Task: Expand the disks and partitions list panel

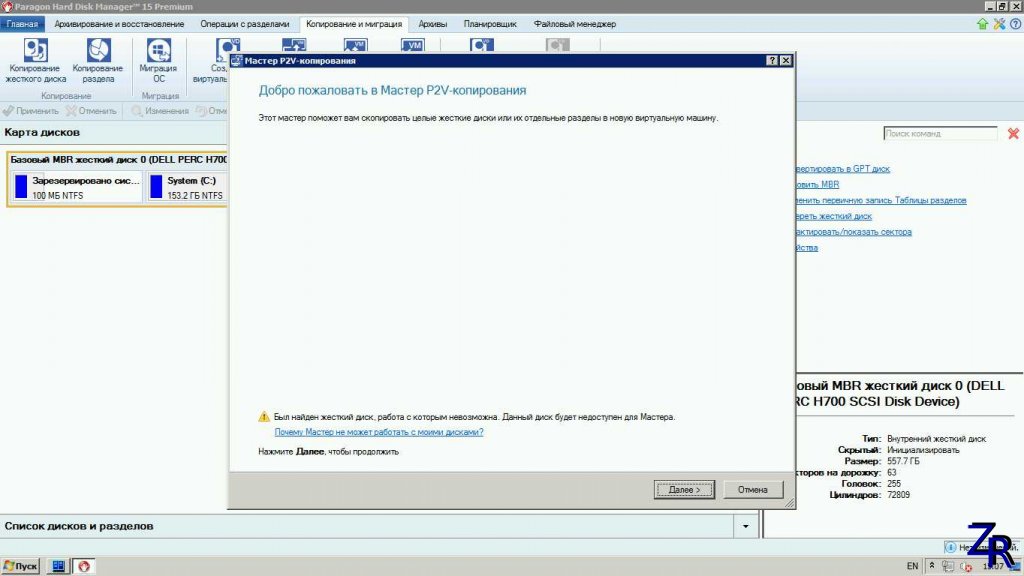Action: click(x=745, y=525)
